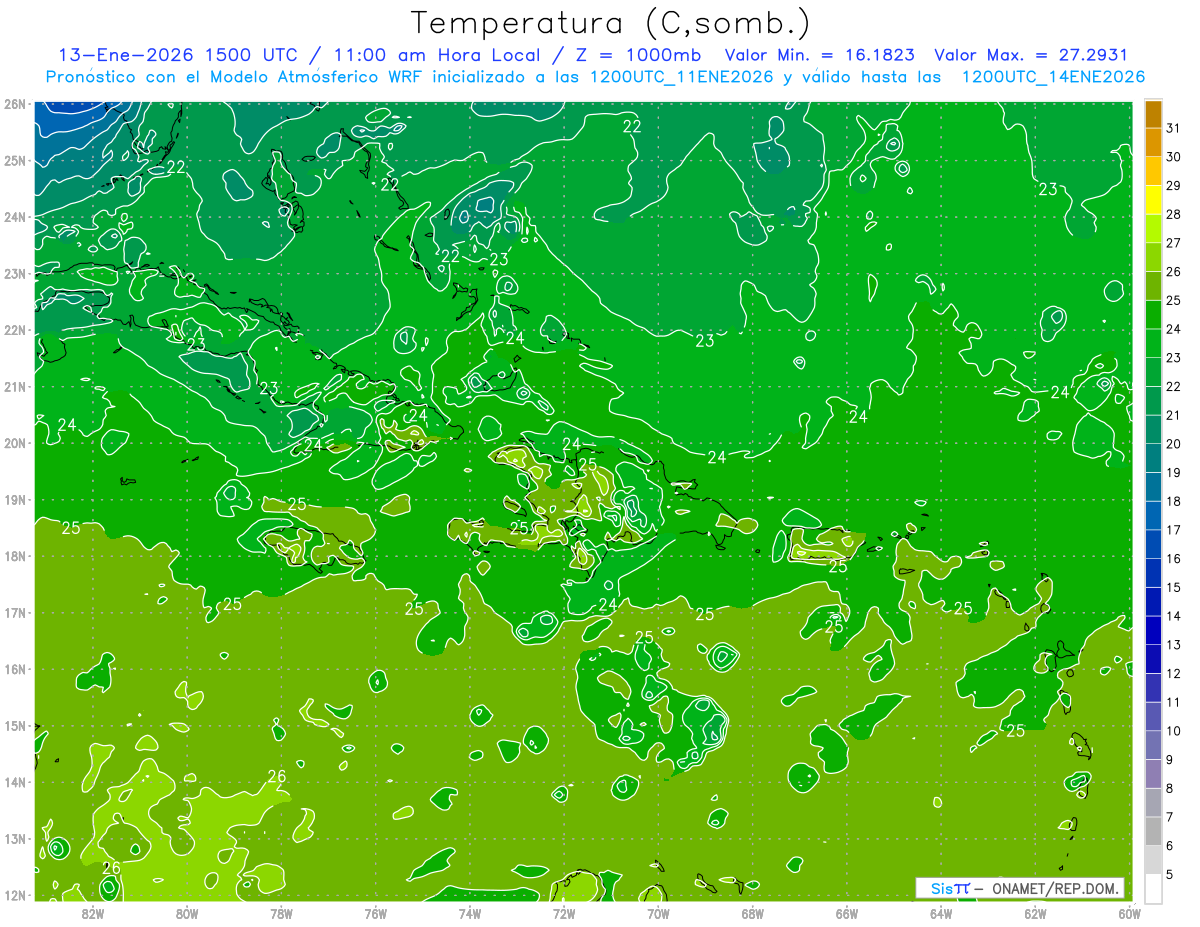The height and width of the screenshot is (927, 1200).
Task: Click the 62W longitude axis label
Action: coord(1035,913)
